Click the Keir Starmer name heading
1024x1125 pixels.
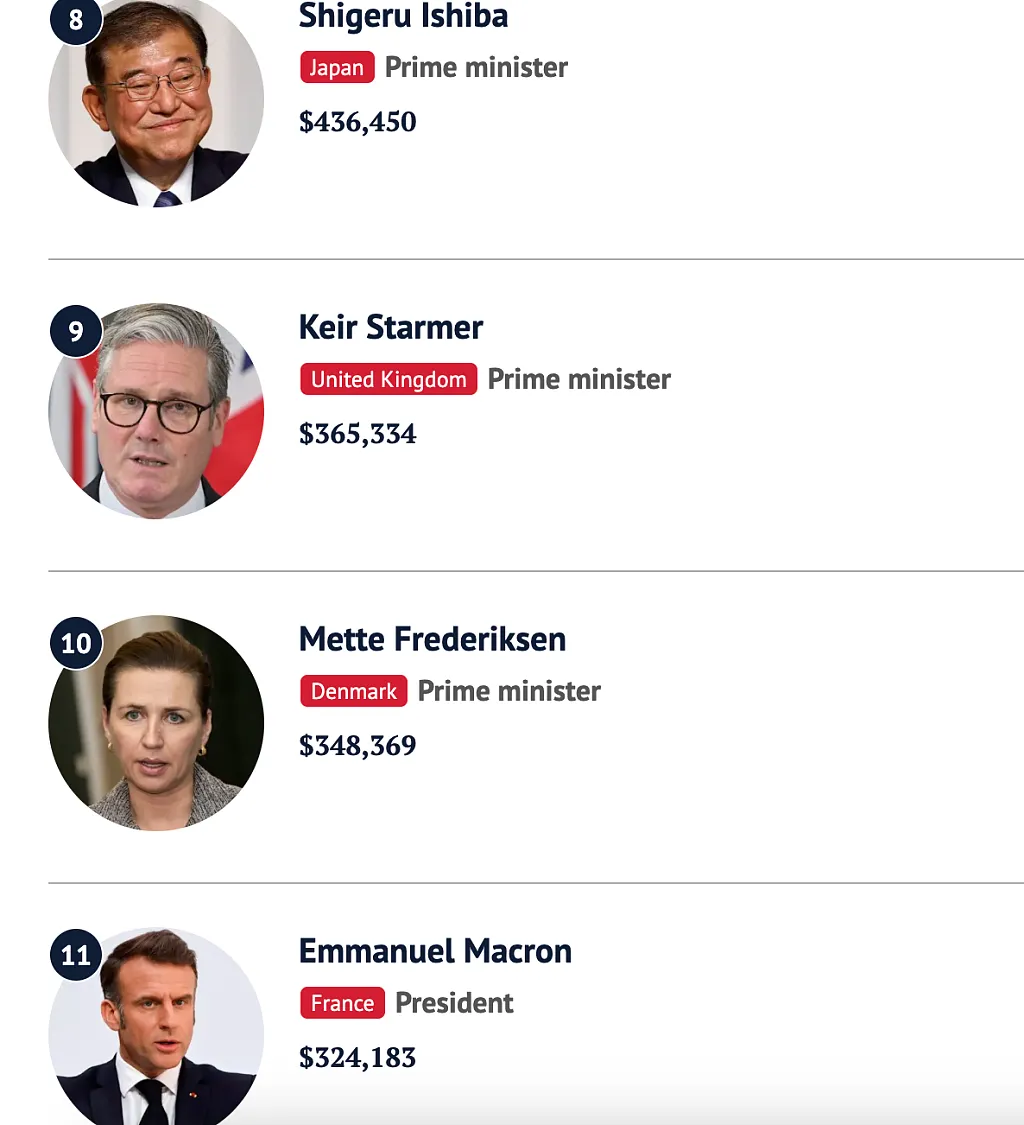click(x=390, y=327)
